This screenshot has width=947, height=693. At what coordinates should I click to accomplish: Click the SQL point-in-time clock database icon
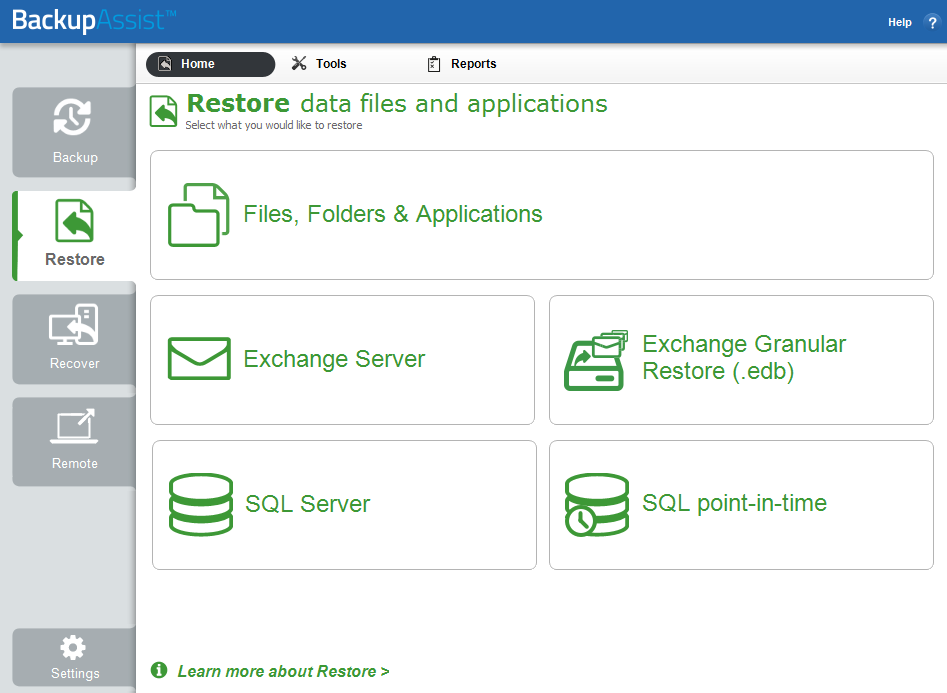[597, 504]
